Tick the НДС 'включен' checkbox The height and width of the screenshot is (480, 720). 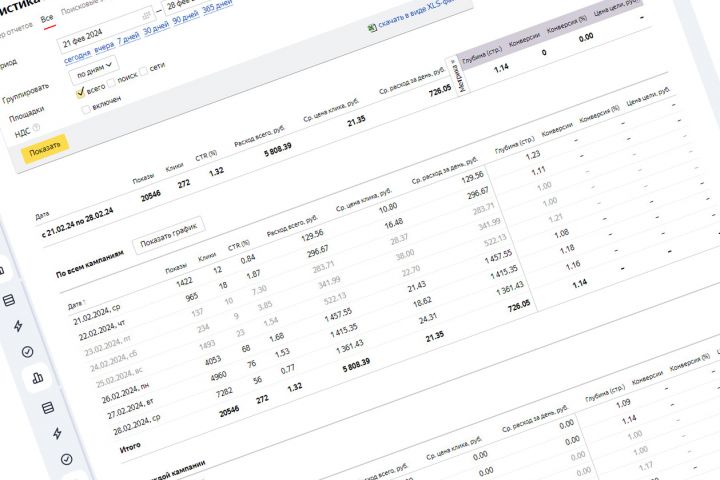click(x=85, y=110)
